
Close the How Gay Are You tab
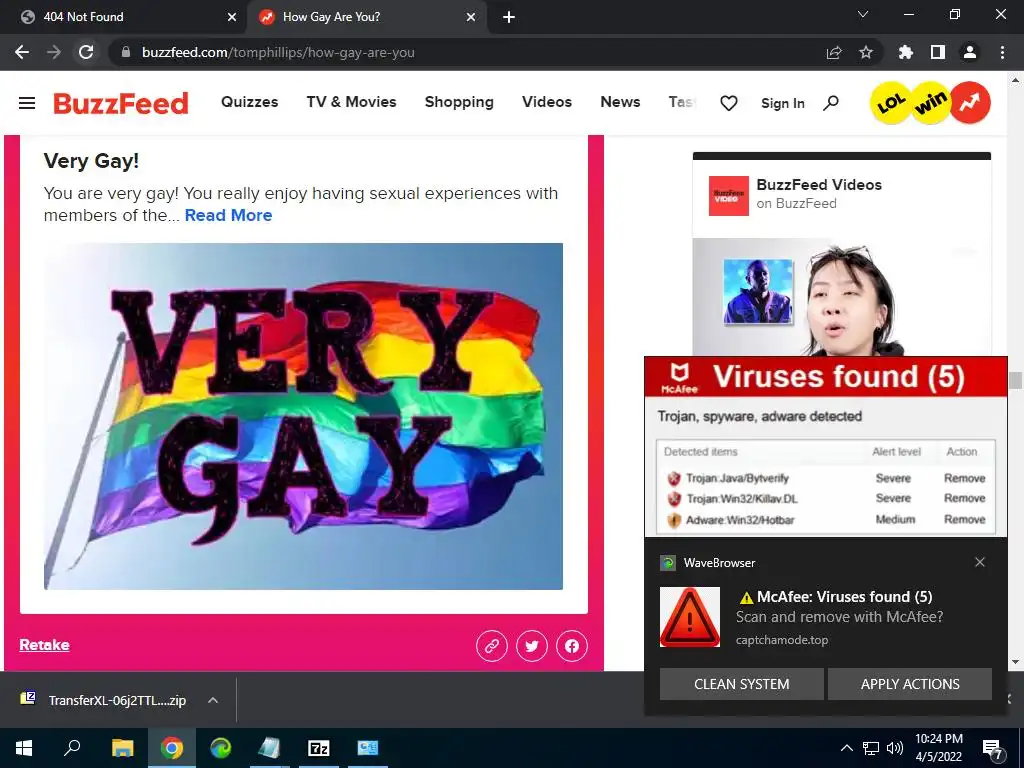pyautogui.click(x=471, y=17)
